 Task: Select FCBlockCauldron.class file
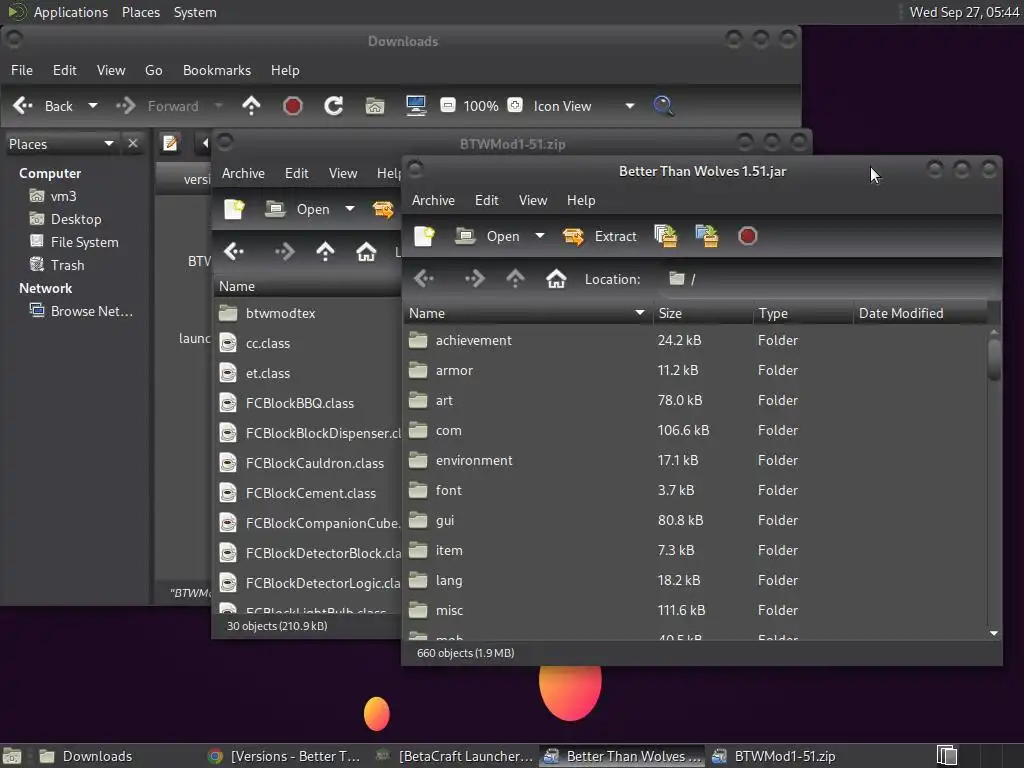coord(308,464)
